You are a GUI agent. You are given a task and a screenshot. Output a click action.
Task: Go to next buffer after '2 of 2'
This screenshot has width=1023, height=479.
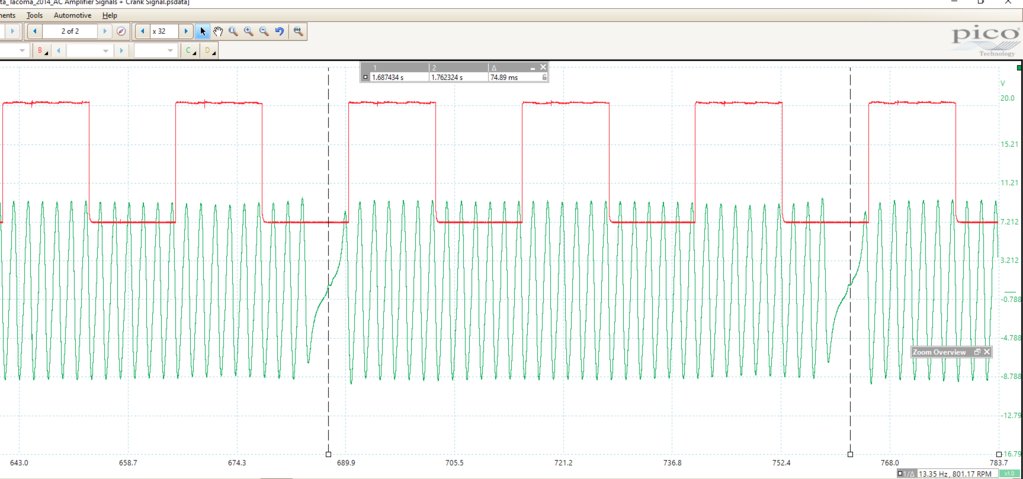pyautogui.click(x=105, y=31)
